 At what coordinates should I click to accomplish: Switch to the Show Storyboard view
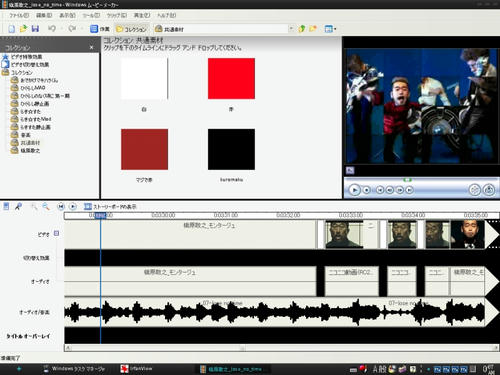tap(110, 207)
